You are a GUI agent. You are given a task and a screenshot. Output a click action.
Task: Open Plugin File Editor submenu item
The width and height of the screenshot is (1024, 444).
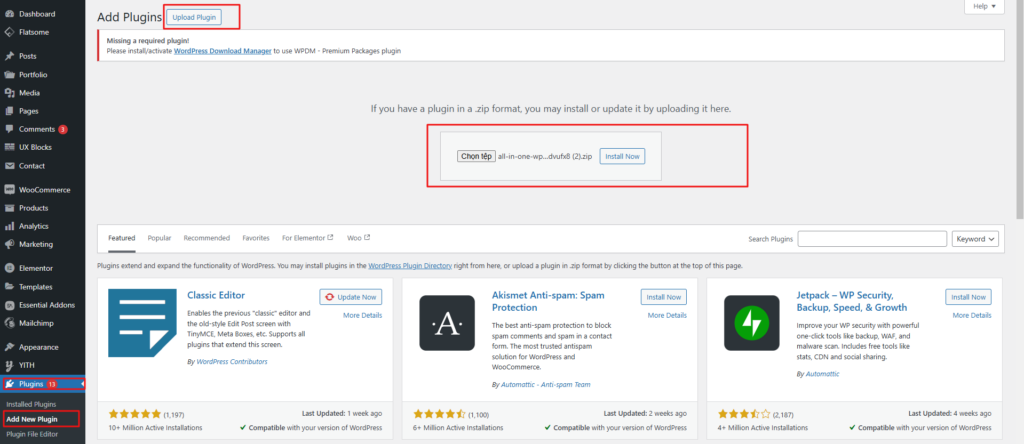tap(32, 434)
